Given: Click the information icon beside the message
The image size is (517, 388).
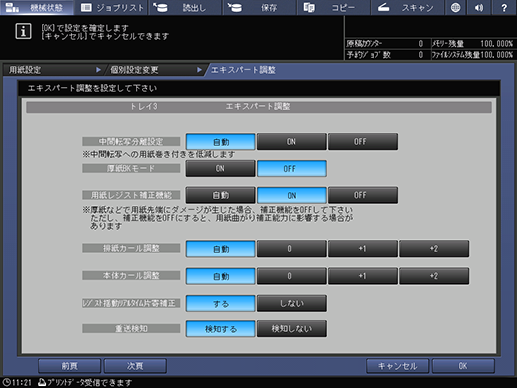Looking at the screenshot, I should (23, 31).
